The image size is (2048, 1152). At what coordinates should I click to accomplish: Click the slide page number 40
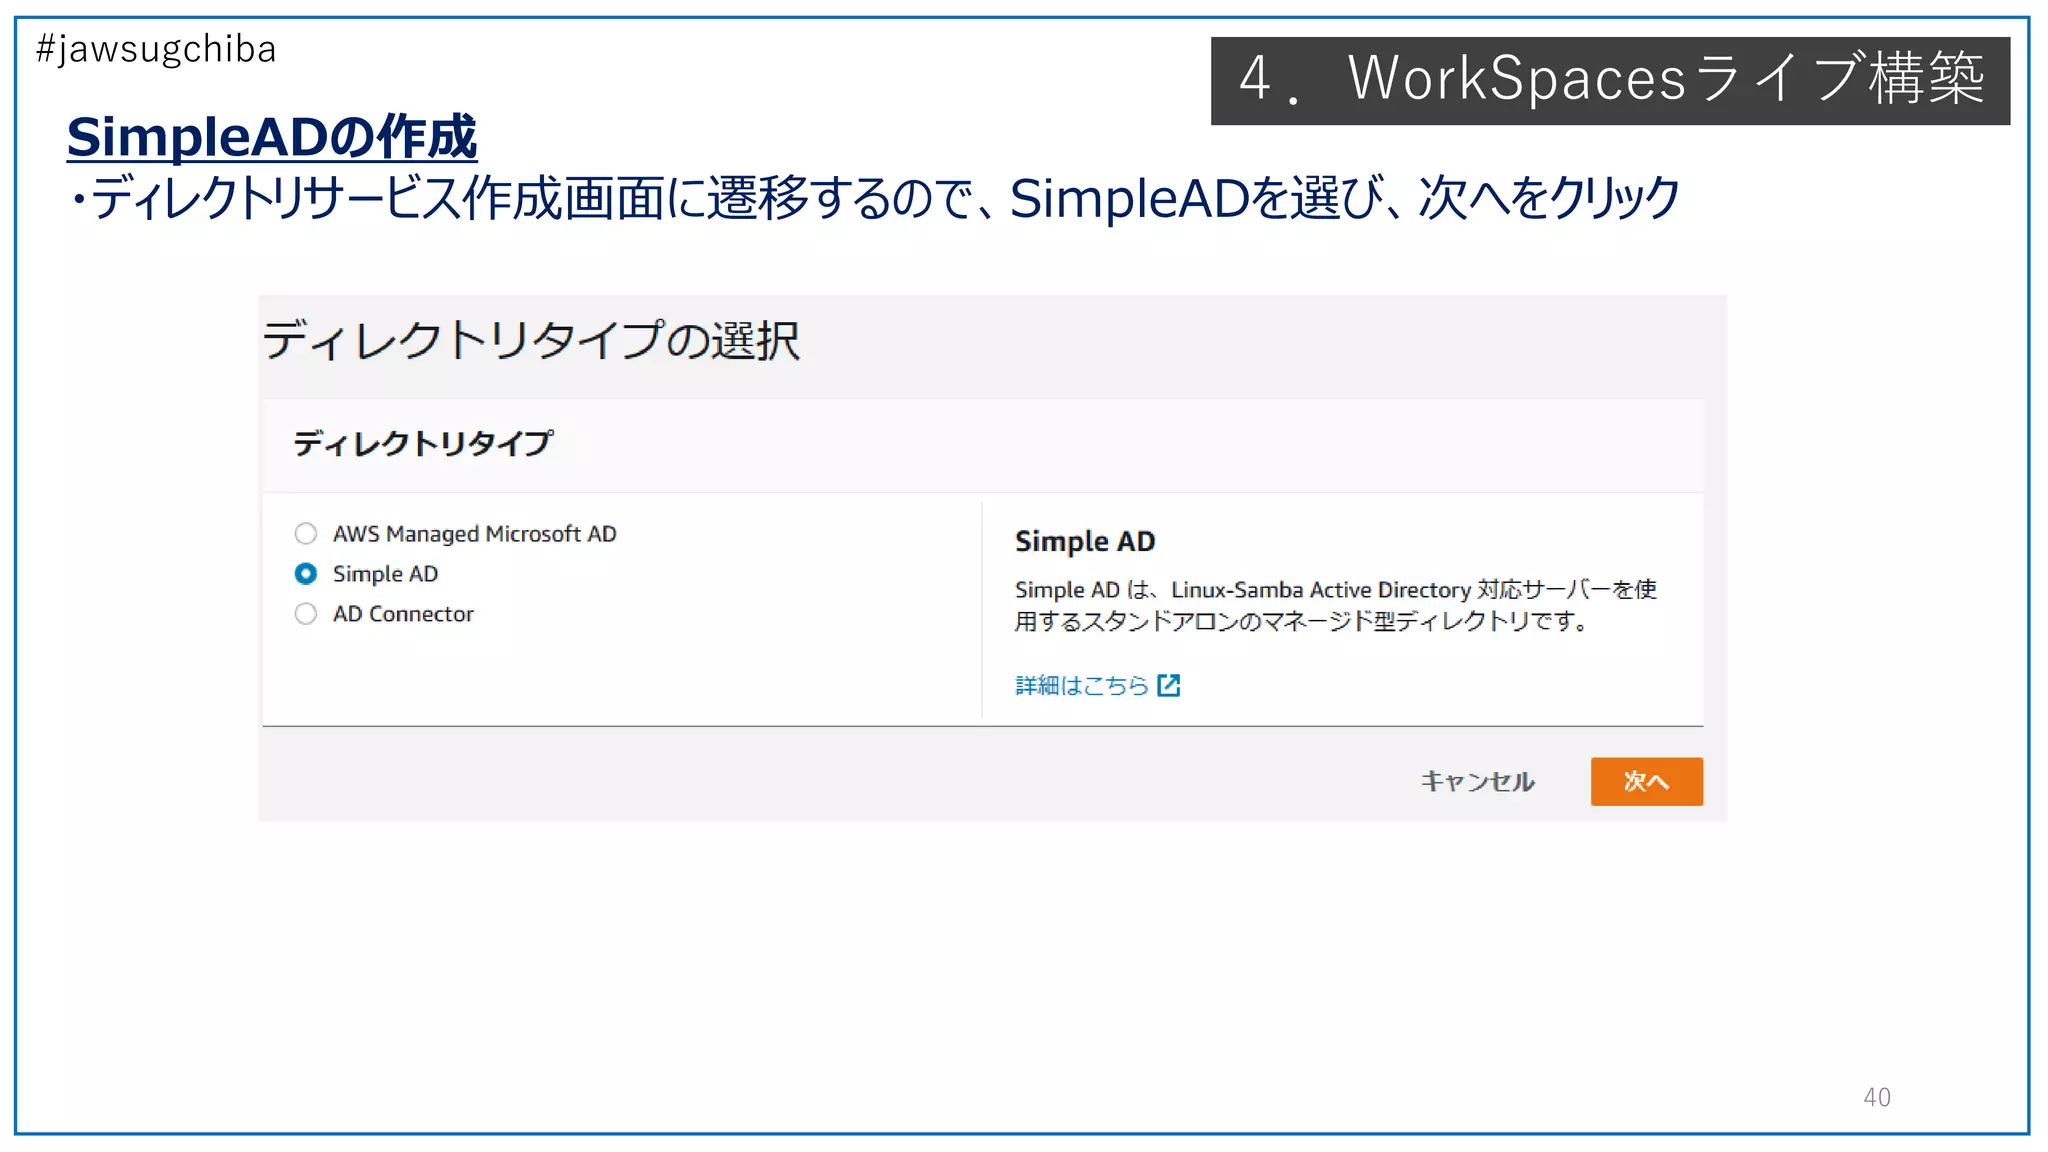coord(1877,1097)
